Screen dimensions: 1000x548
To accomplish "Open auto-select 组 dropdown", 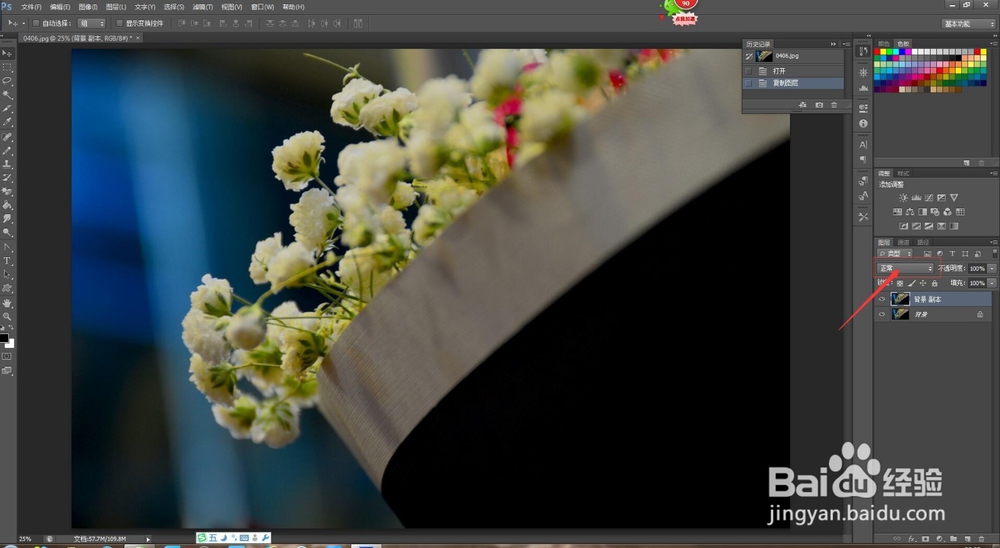I will tap(92, 23).
